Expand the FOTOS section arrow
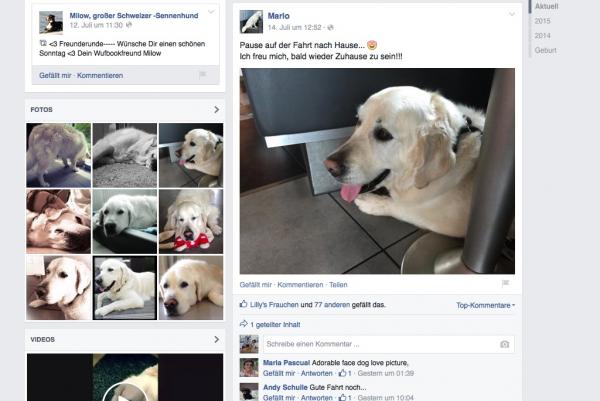Screen dimensions: 600x401 217,109
